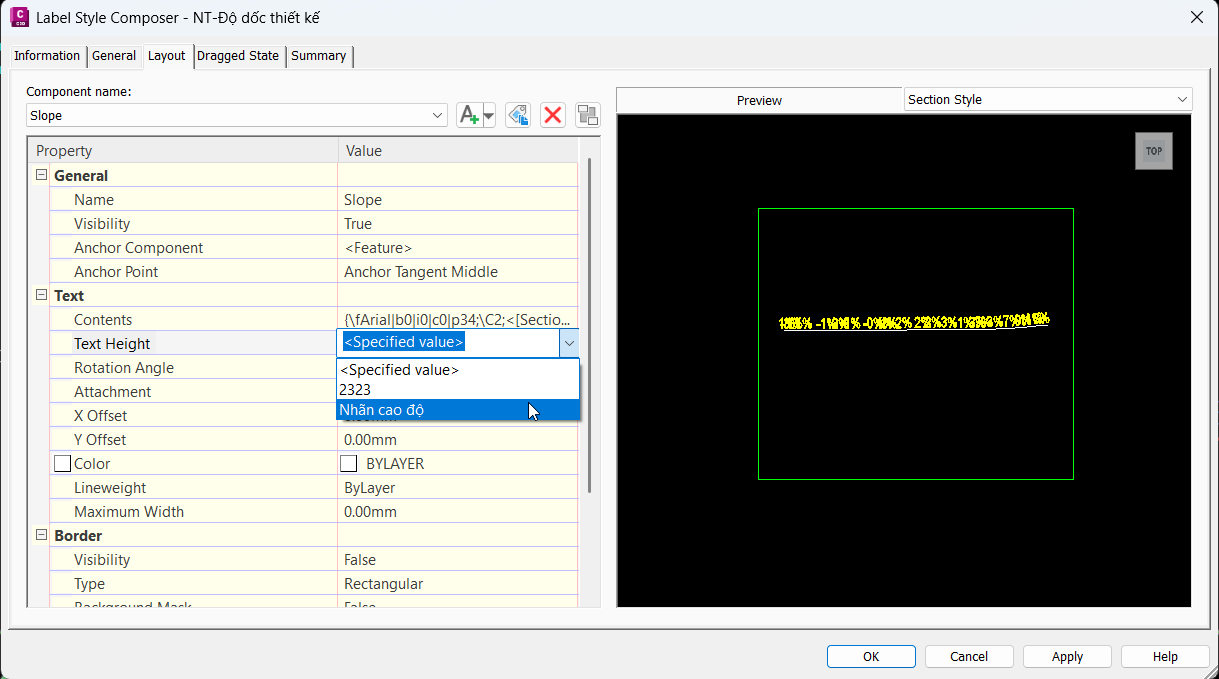Screen dimensions: 1219x679
Task: Click the BYLAYER color swatch
Action: coord(349,464)
